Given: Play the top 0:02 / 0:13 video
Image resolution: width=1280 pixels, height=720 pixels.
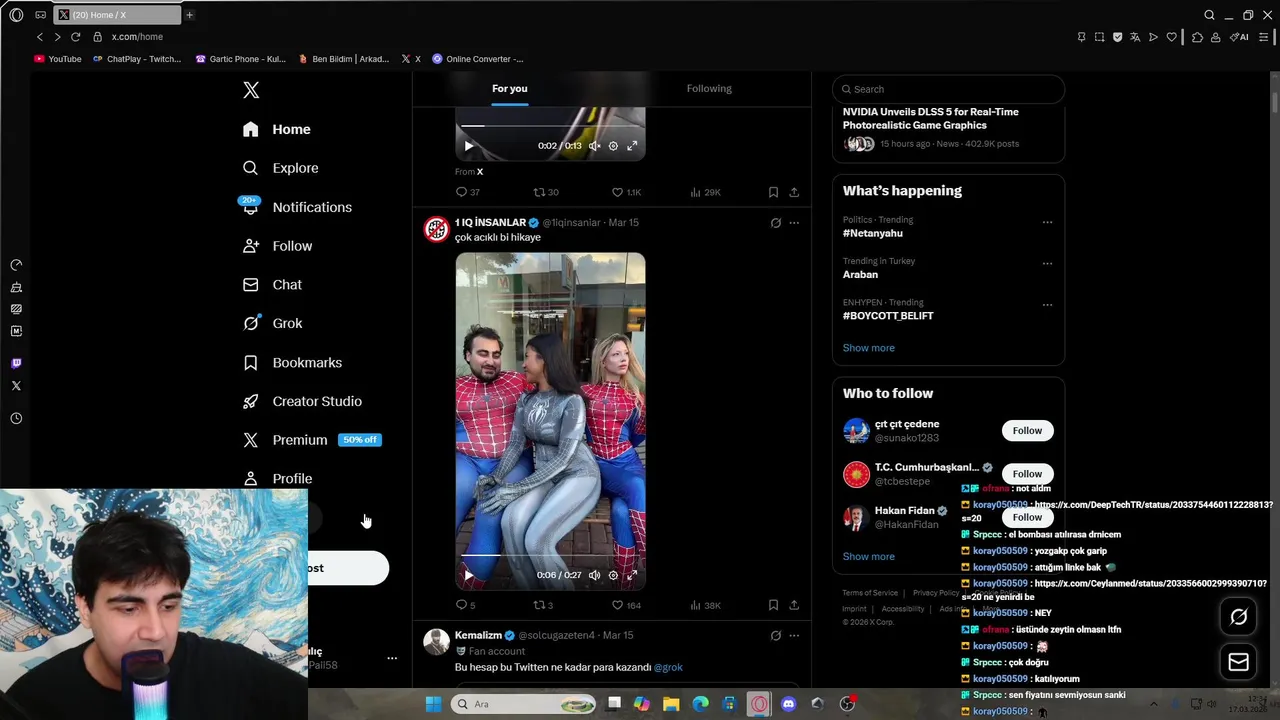Looking at the screenshot, I should 468,146.
